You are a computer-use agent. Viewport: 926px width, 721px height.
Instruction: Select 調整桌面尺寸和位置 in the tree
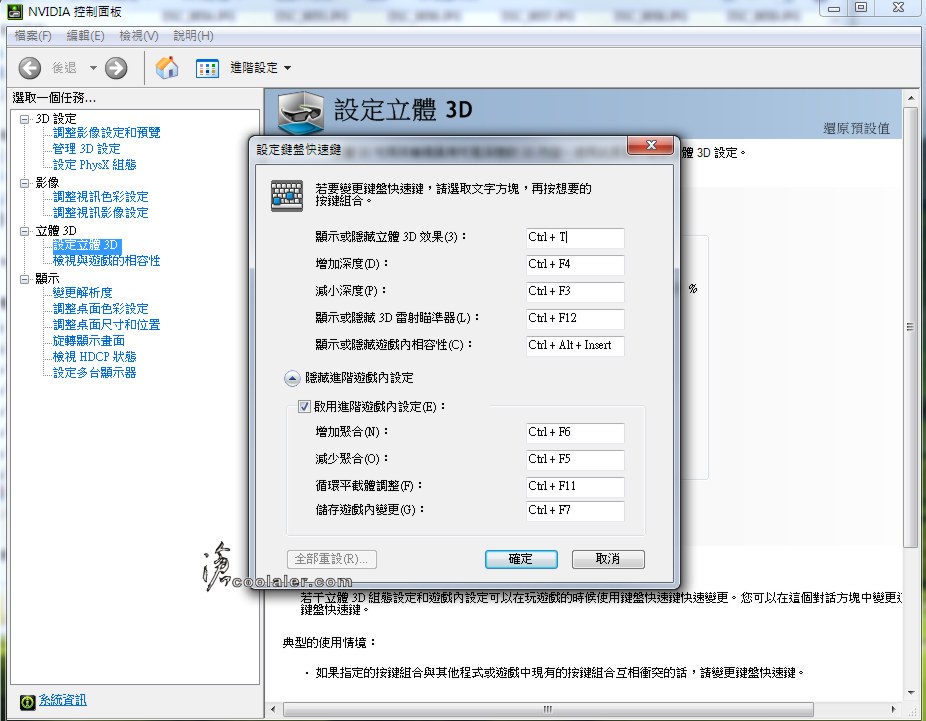[x=106, y=325]
